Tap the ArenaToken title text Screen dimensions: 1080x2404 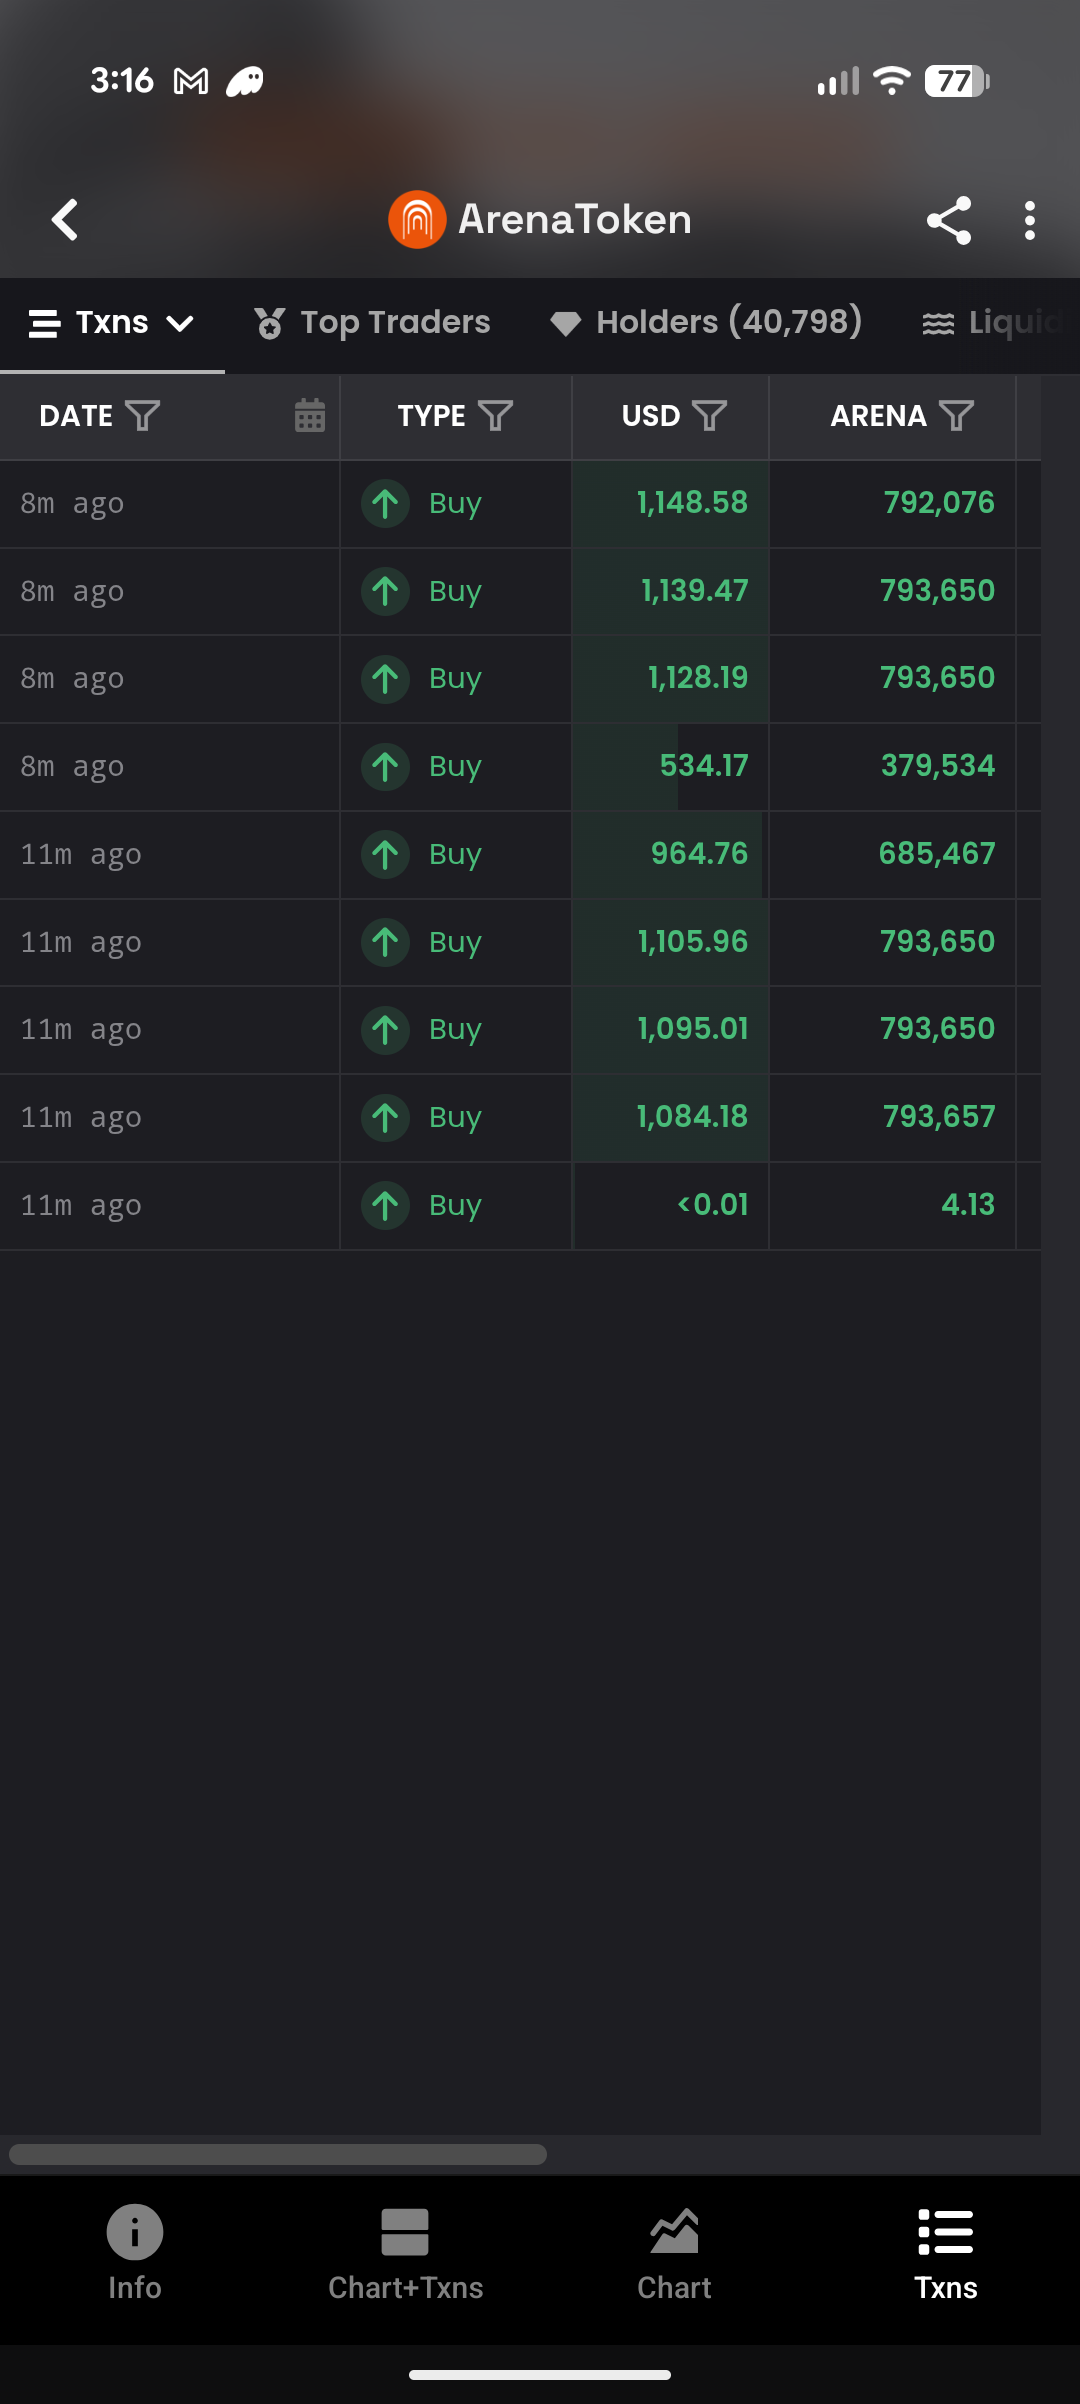[575, 220]
